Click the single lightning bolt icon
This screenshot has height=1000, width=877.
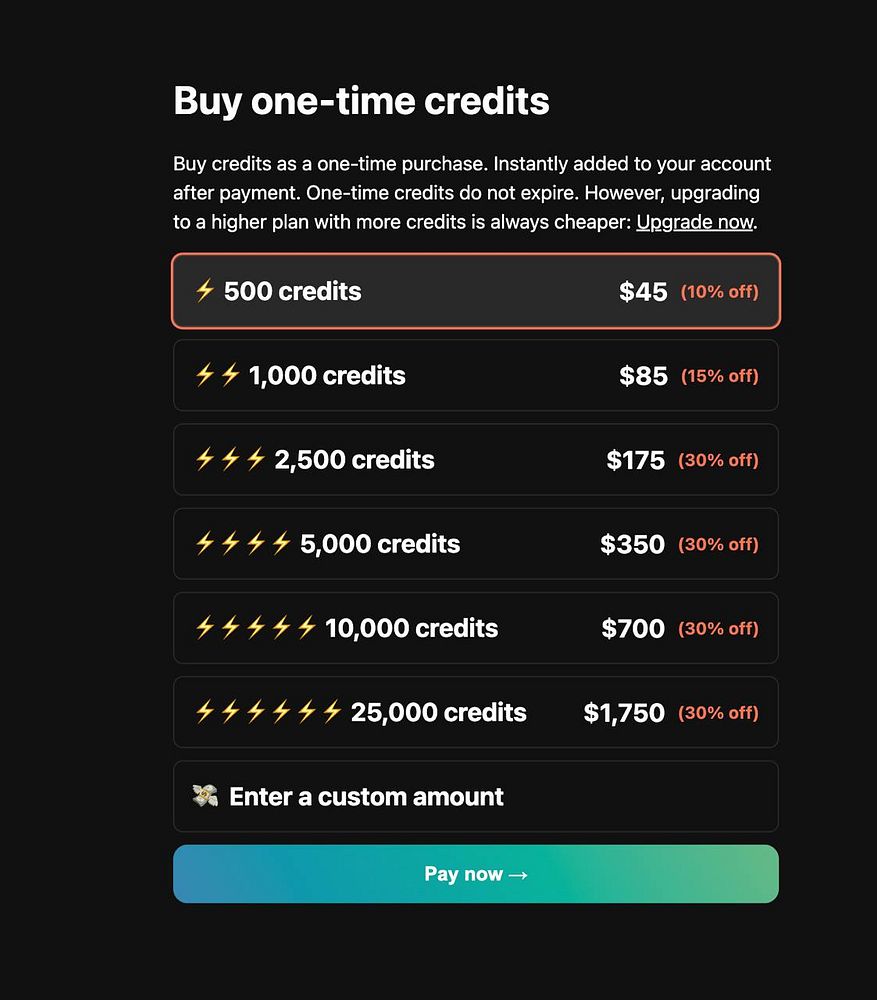[x=205, y=291]
